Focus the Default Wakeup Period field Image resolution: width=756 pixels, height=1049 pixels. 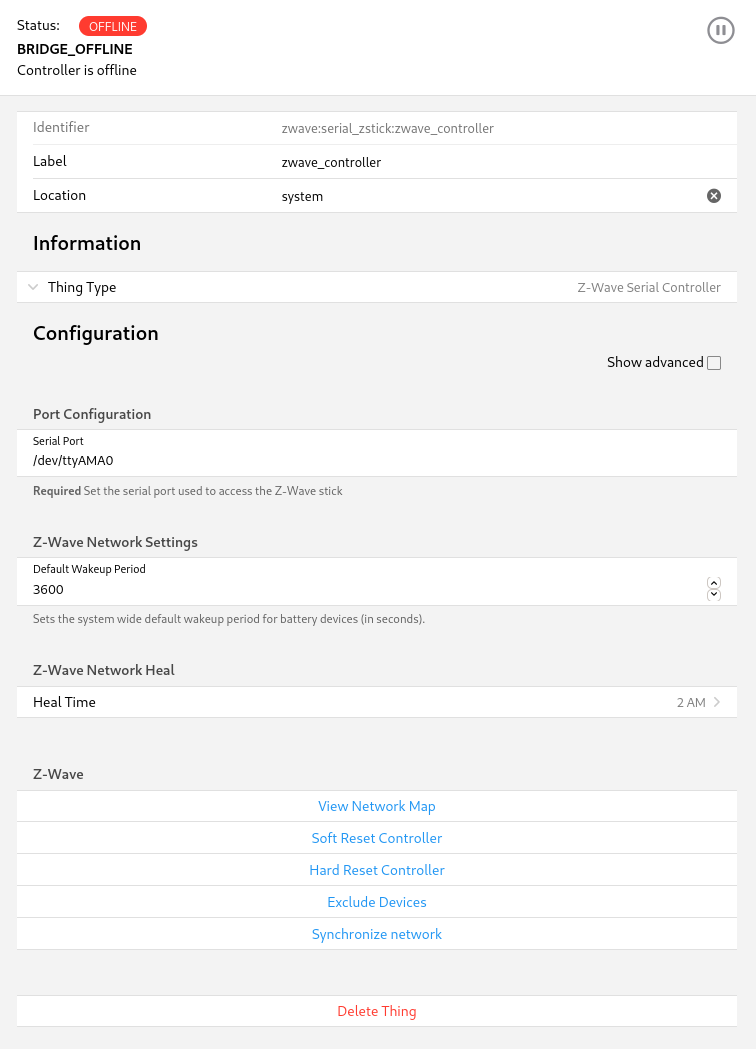[360, 589]
